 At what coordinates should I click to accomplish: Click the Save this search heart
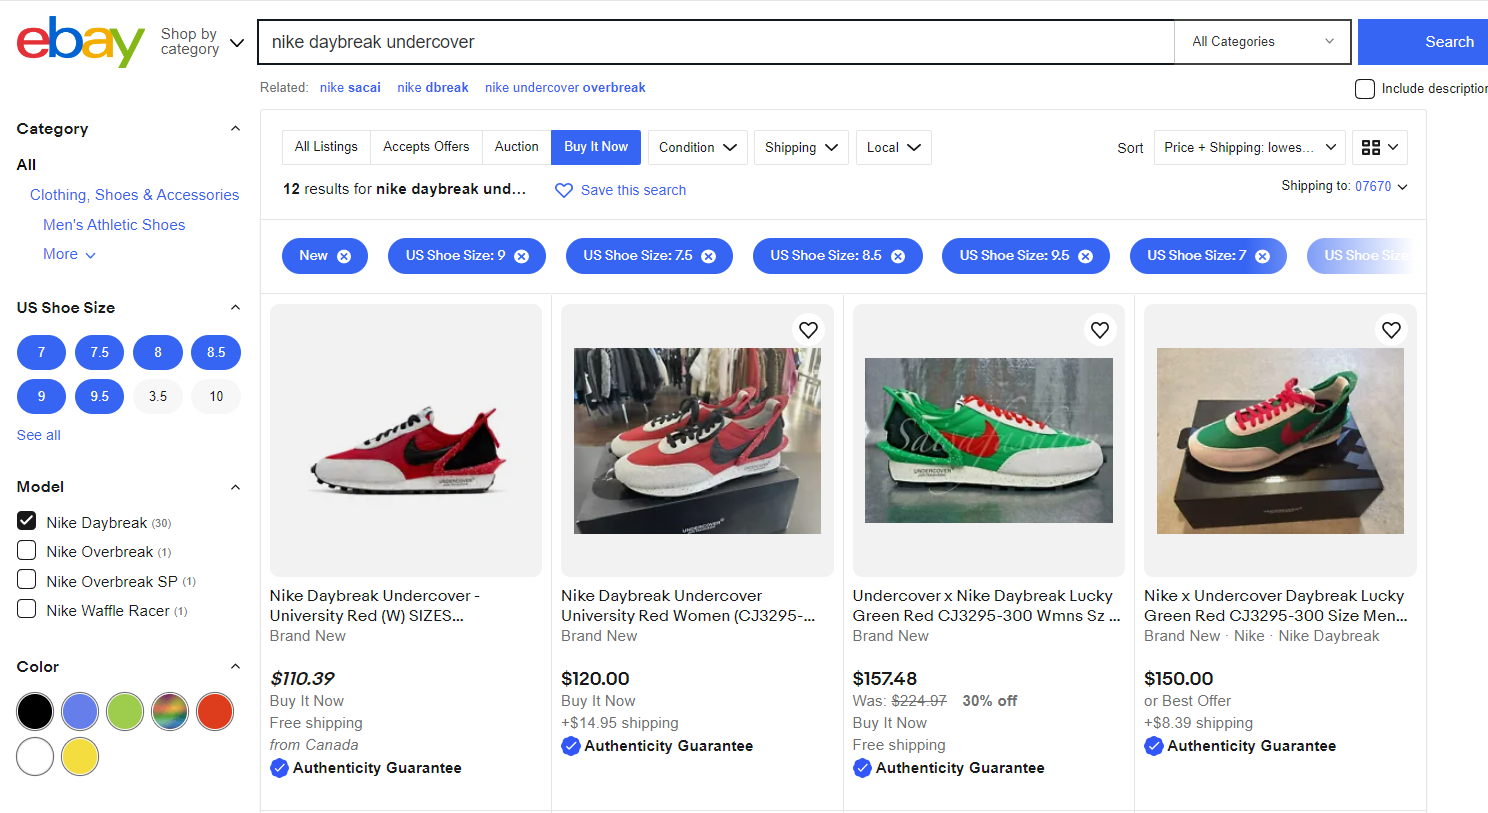[564, 190]
